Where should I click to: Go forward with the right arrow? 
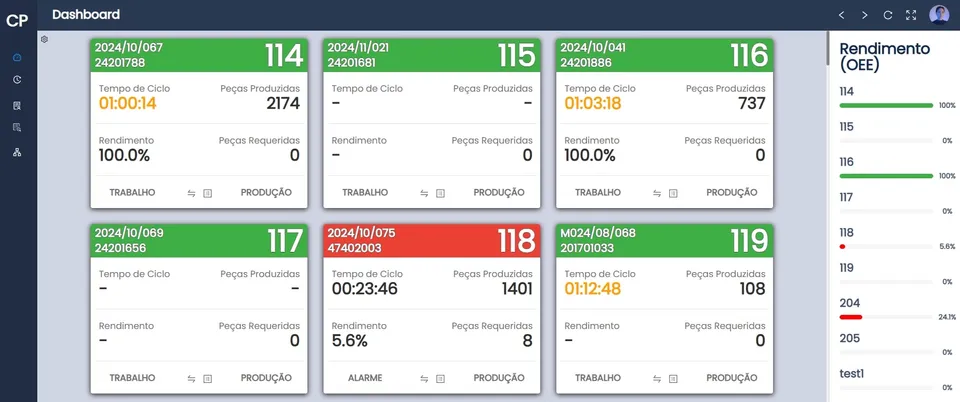point(864,15)
